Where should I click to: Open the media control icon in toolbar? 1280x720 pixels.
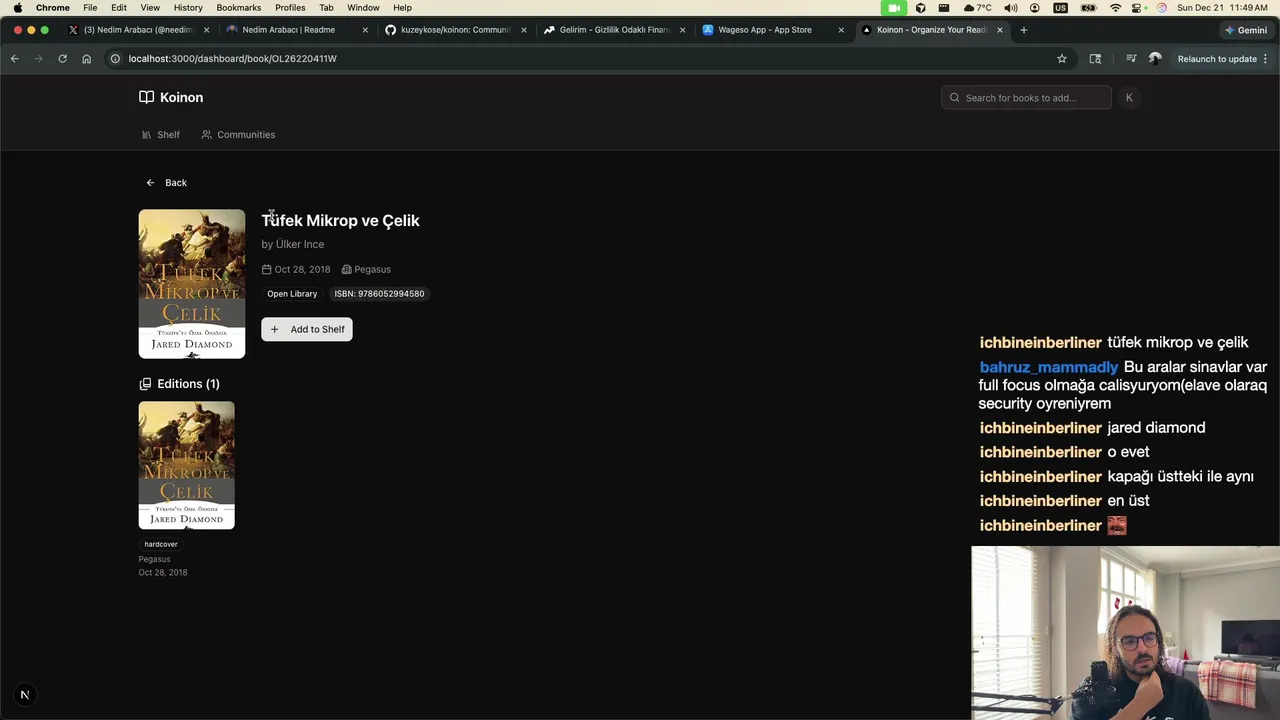(1131, 58)
